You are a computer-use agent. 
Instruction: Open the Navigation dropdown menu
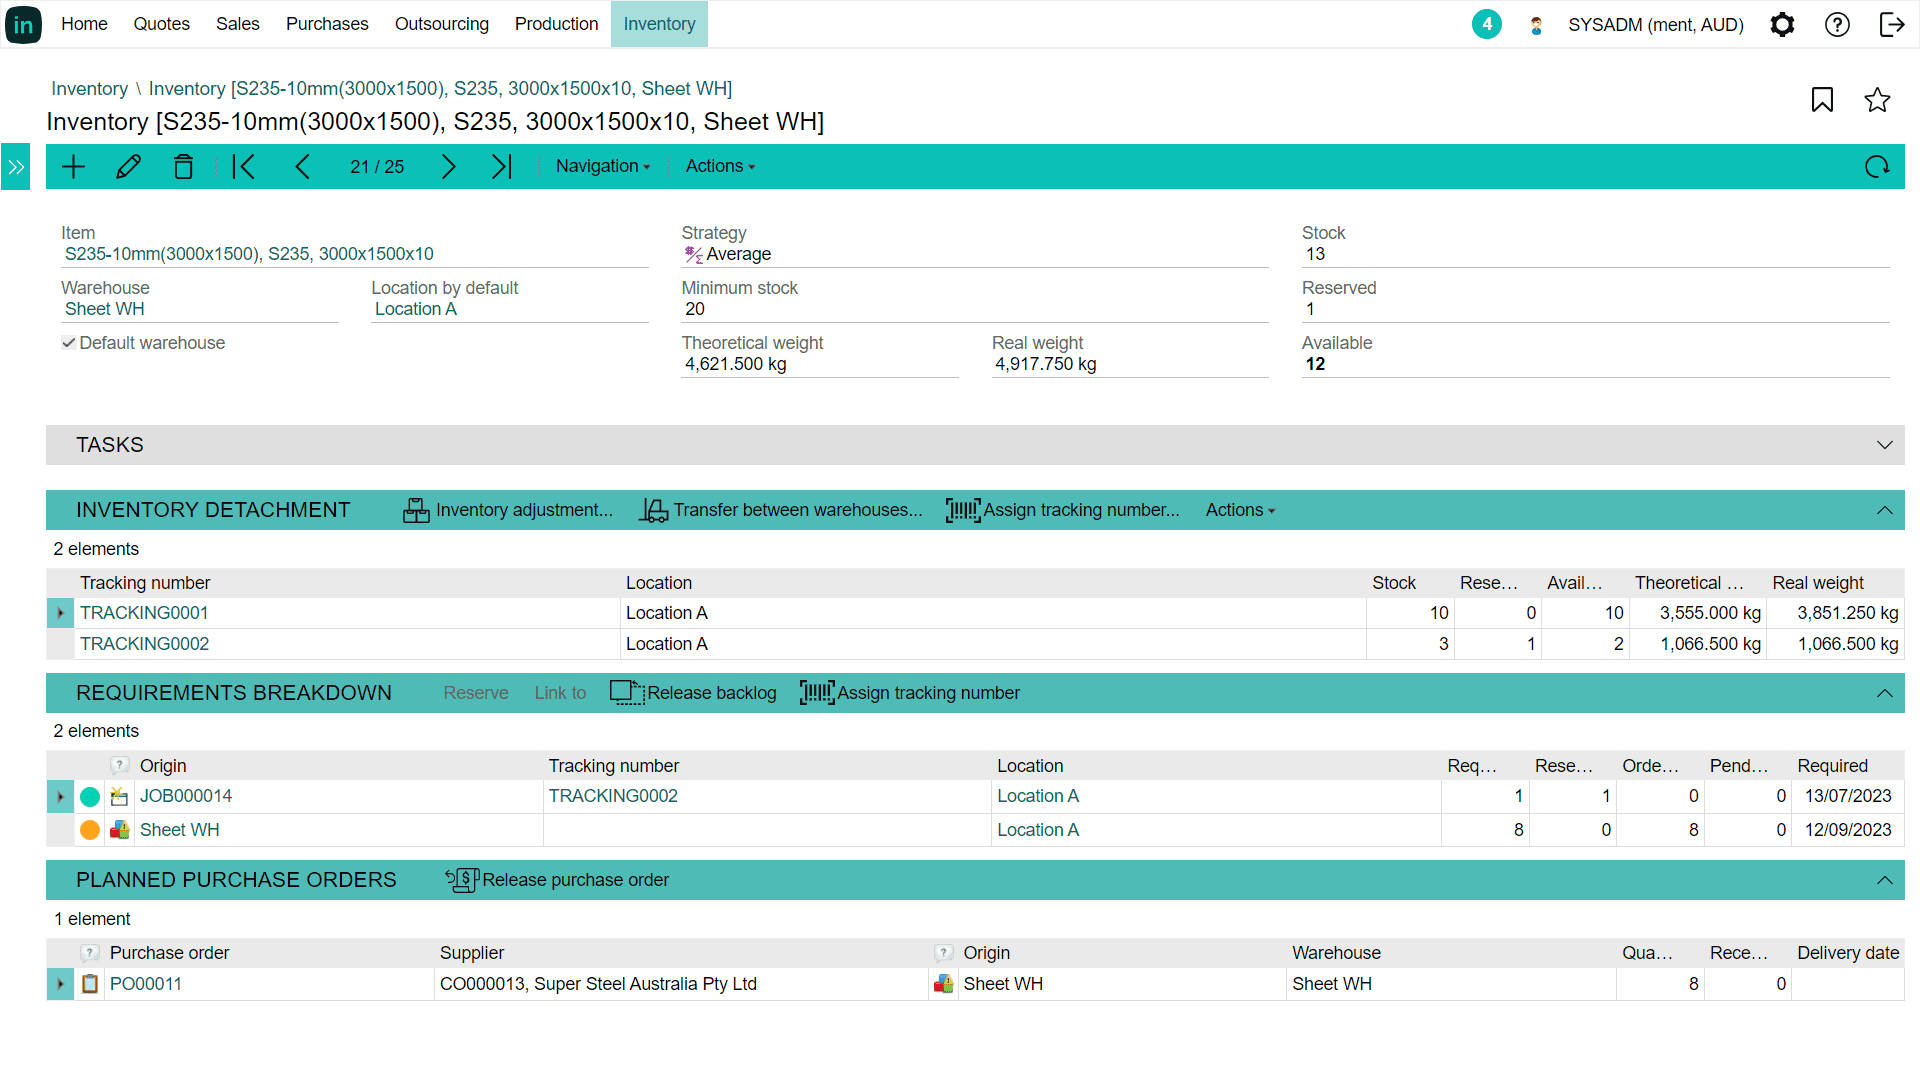602,167
